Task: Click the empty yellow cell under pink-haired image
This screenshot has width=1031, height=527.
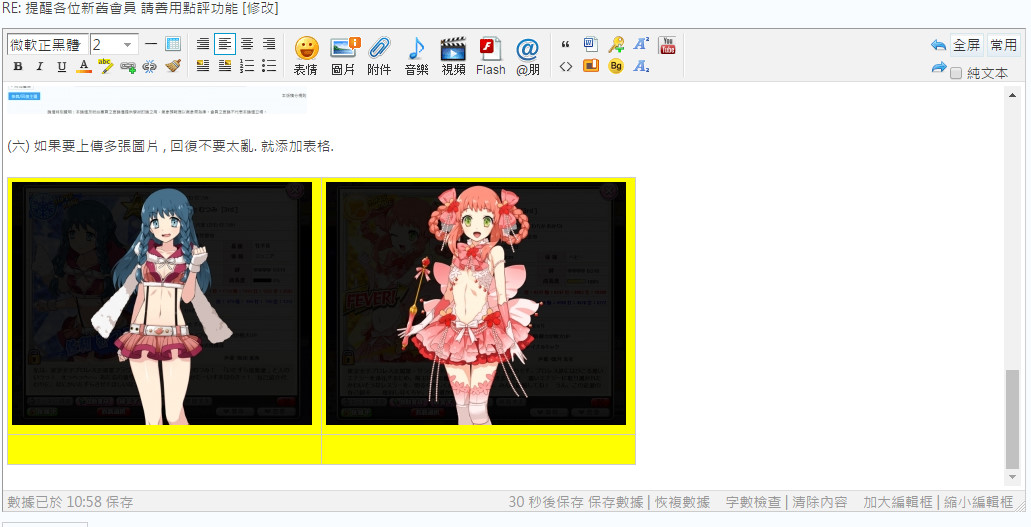Action: 479,449
